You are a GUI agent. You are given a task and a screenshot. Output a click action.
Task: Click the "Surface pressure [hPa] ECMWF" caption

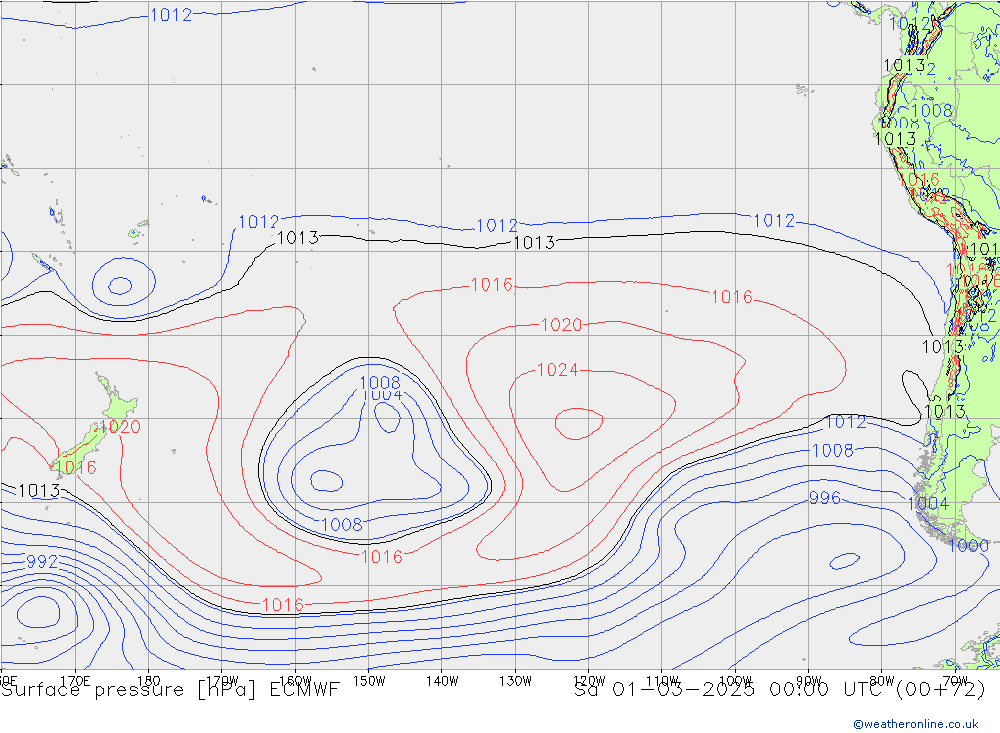tap(170, 690)
